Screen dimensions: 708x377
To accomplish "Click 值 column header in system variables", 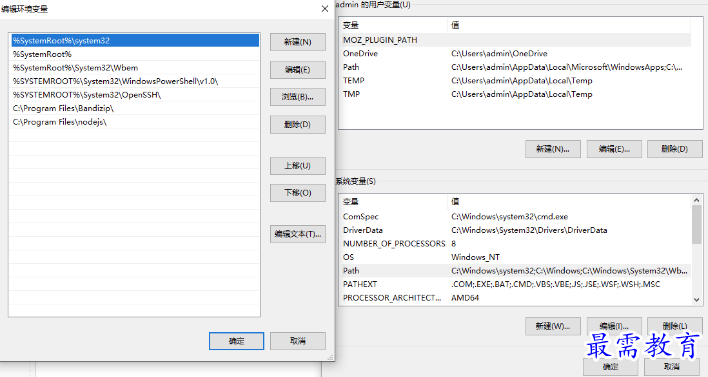I will point(569,201).
